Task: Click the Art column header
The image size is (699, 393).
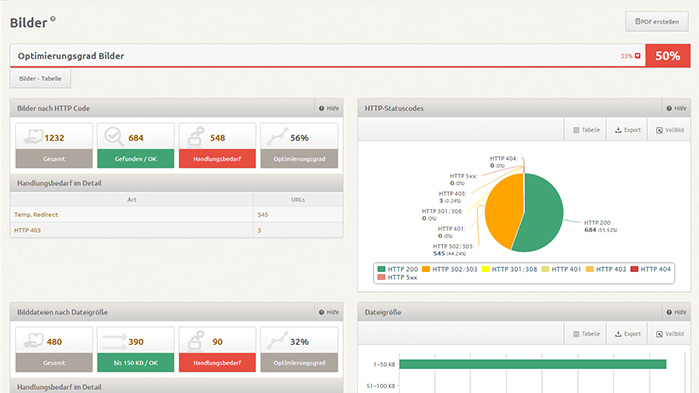Action: 132,199
